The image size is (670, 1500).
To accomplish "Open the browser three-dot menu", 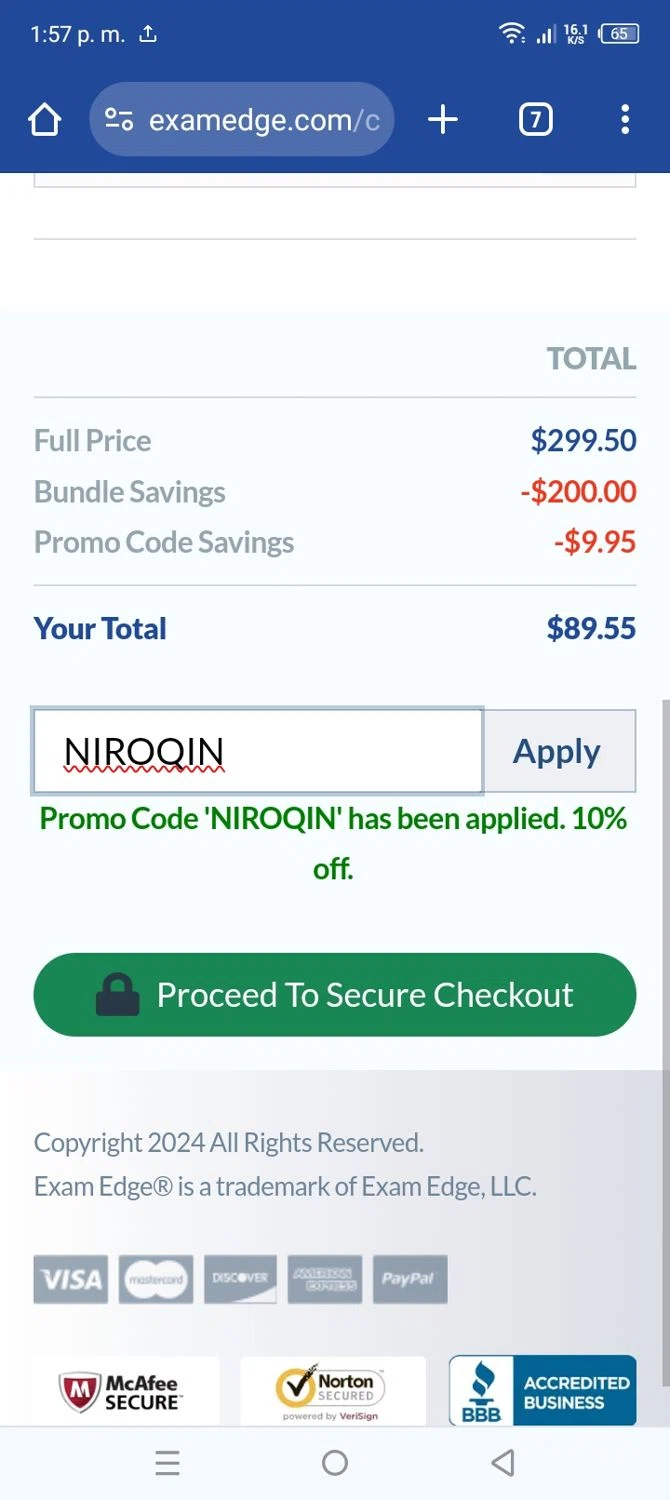I will click(625, 120).
